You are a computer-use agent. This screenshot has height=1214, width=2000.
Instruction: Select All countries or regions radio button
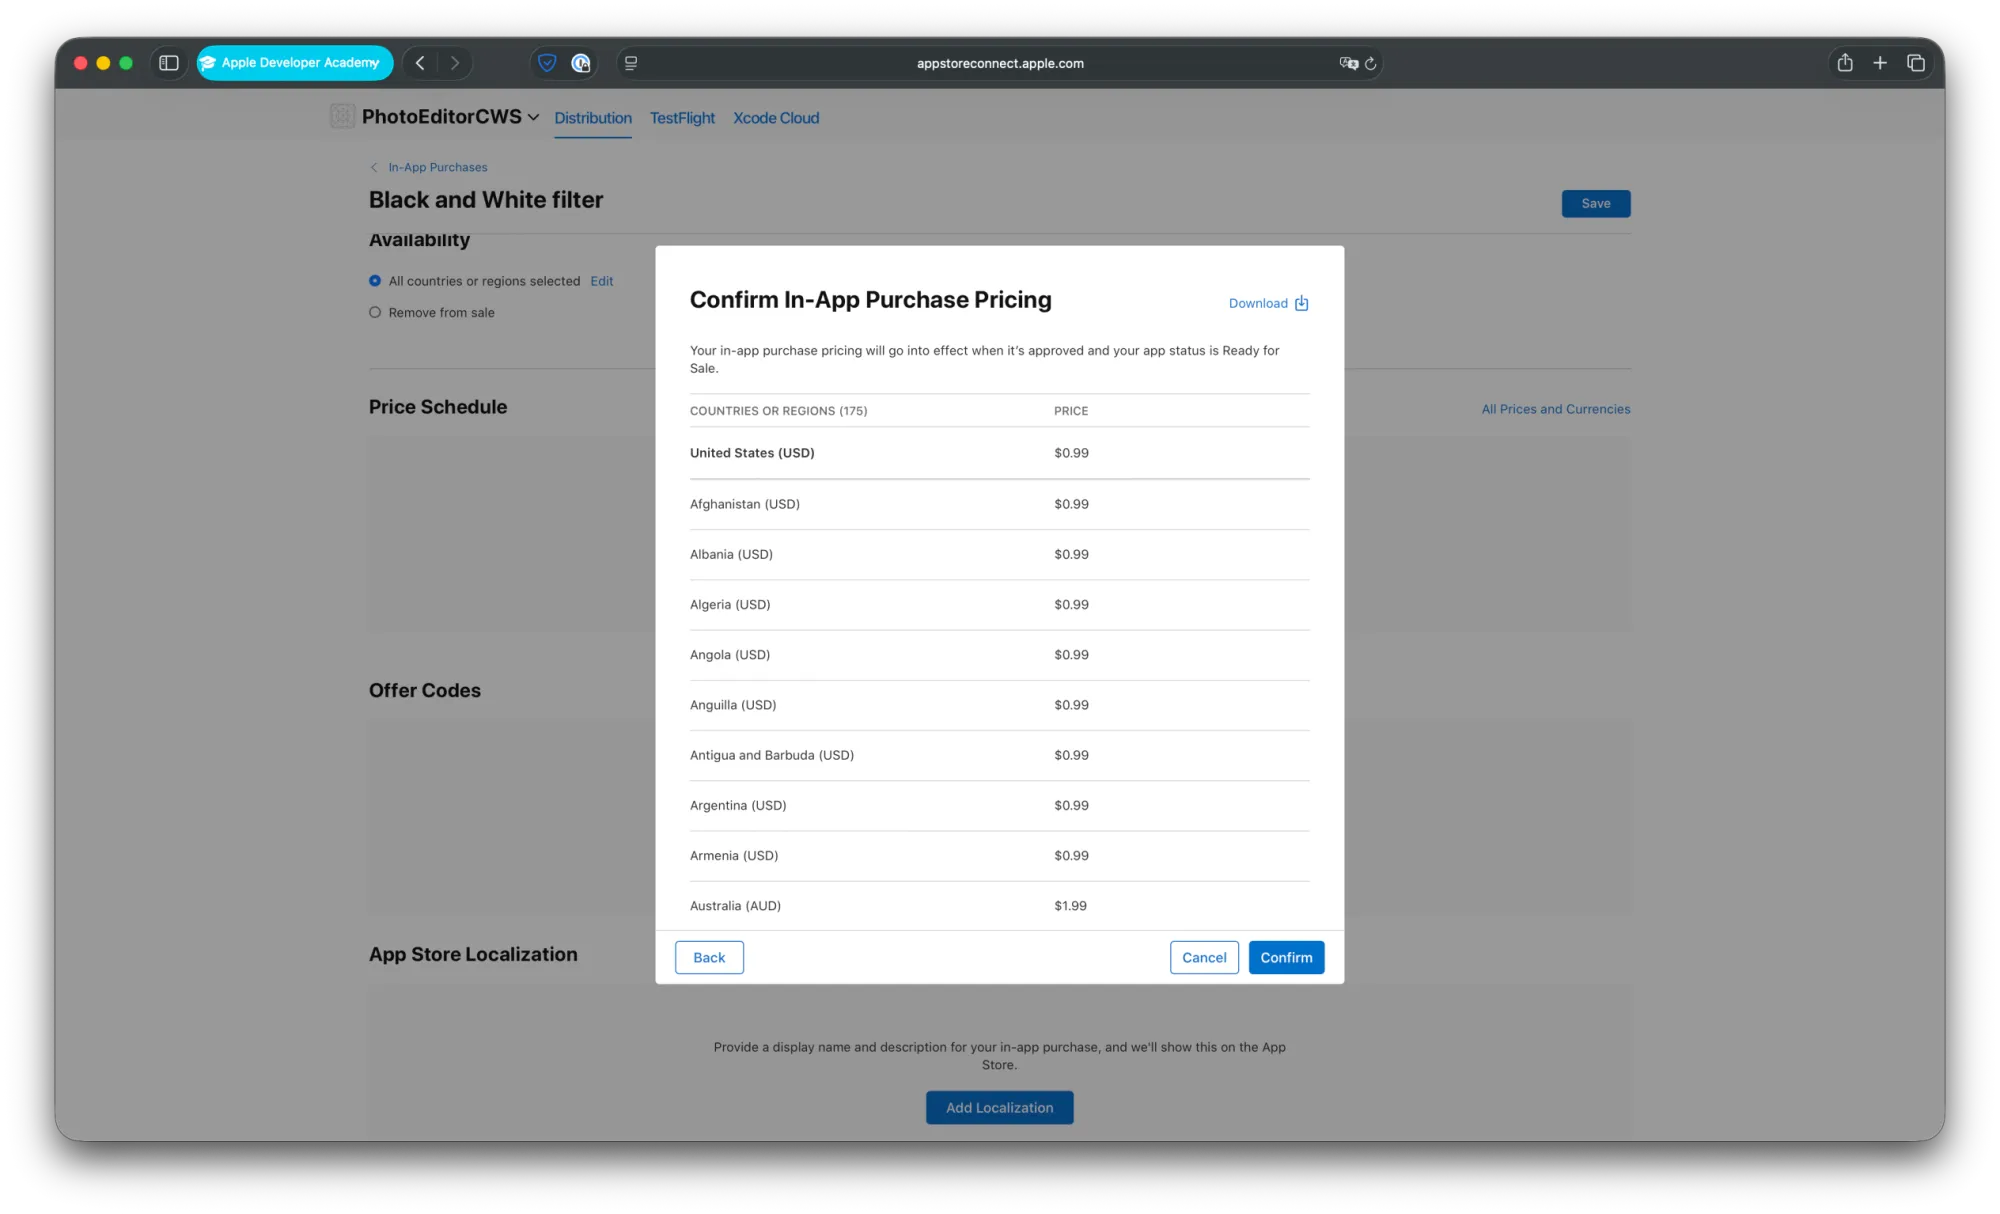click(x=375, y=281)
